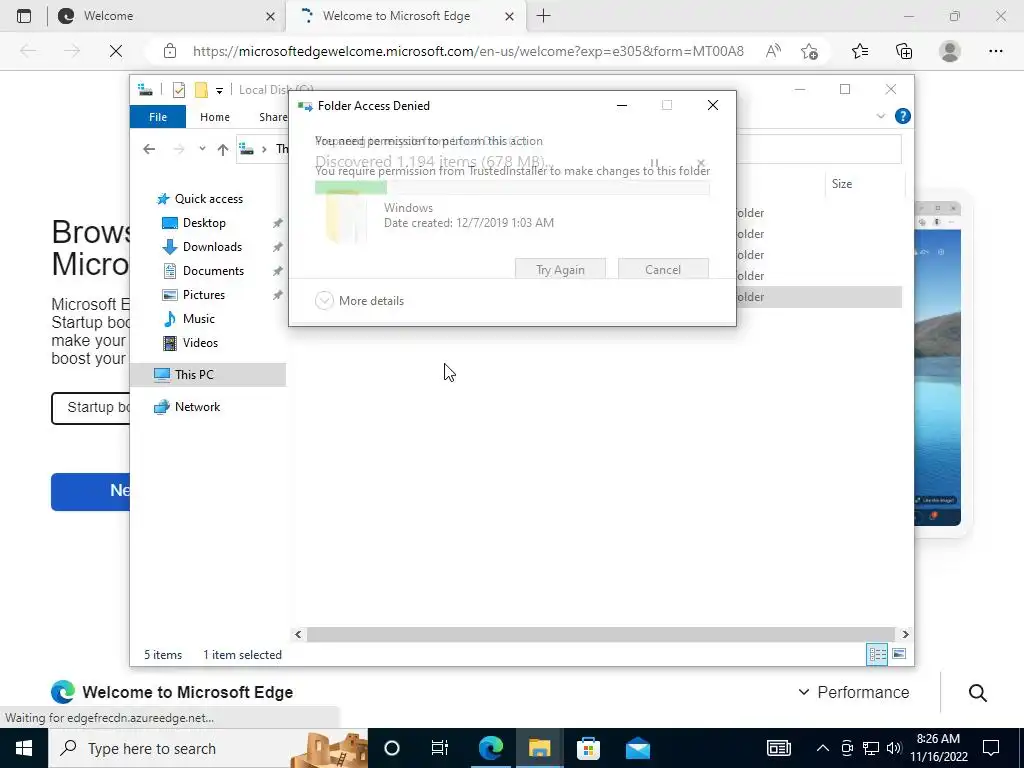Click the Read aloud icon in Edge
The width and height of the screenshot is (1024, 768).
pos(773,51)
